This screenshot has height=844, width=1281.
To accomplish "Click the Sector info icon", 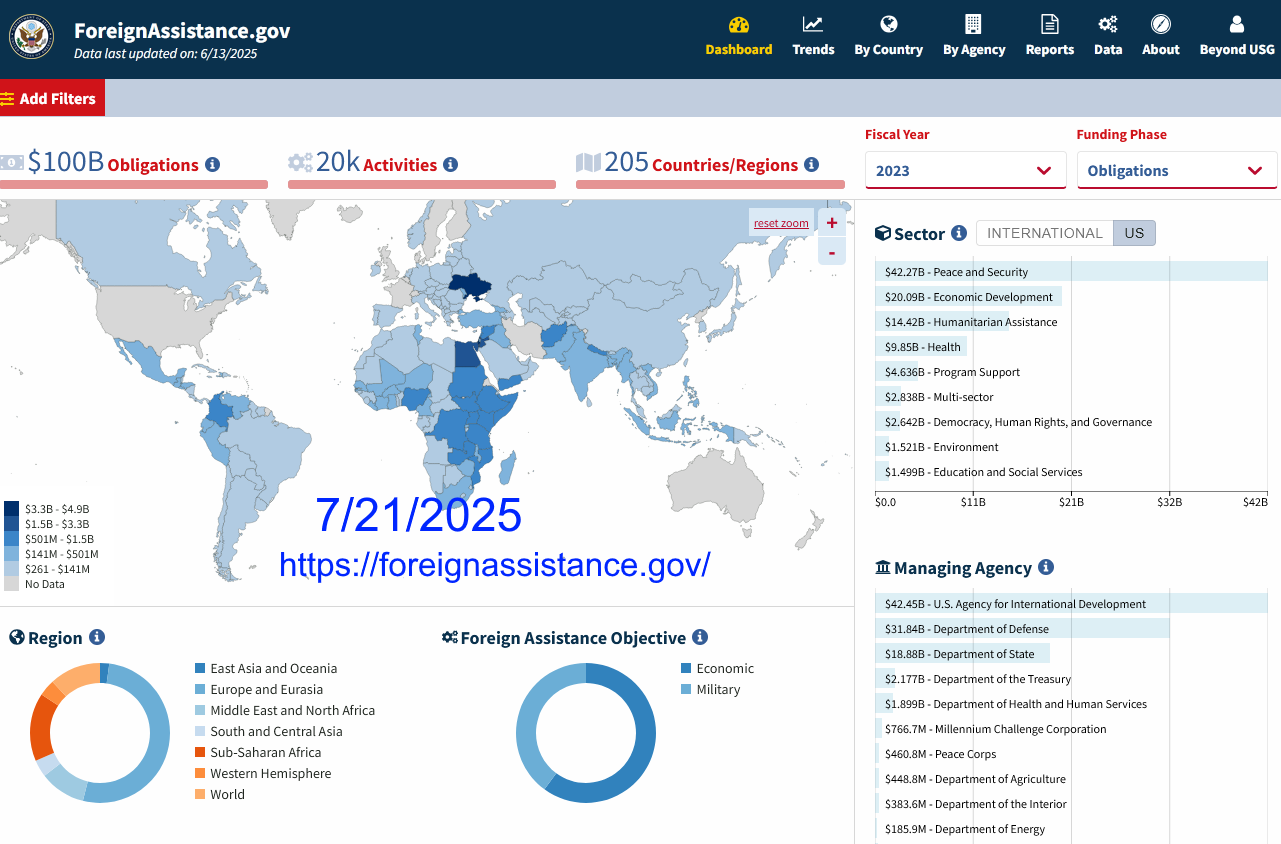I will click(x=959, y=233).
